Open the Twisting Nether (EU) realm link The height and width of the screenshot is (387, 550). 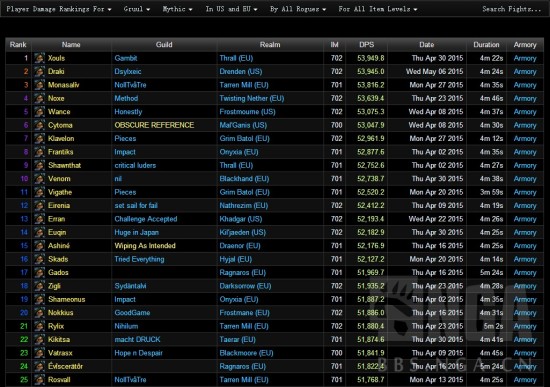[251, 98]
